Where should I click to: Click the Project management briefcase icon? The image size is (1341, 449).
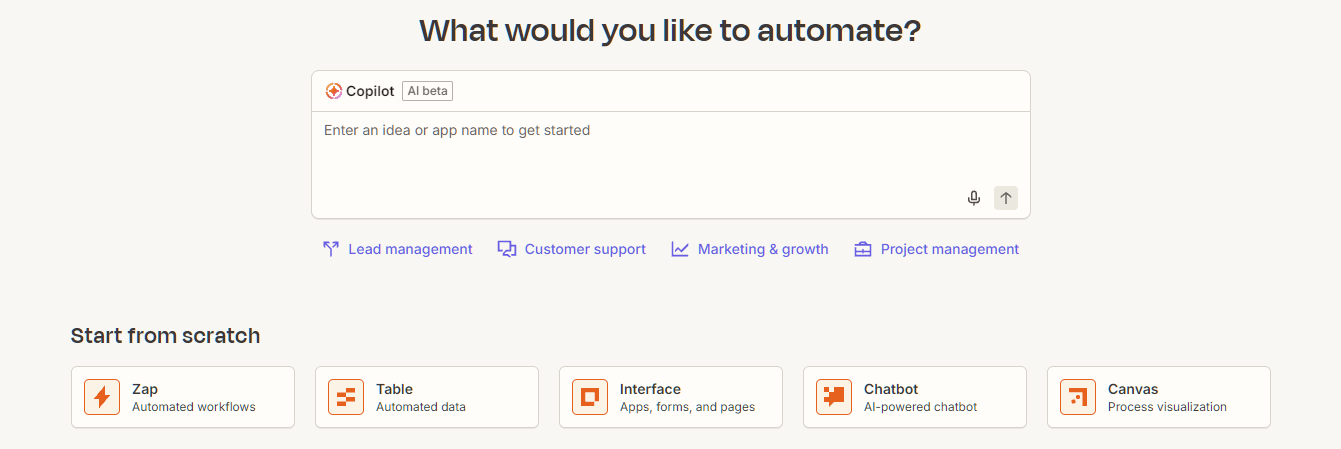tap(863, 249)
